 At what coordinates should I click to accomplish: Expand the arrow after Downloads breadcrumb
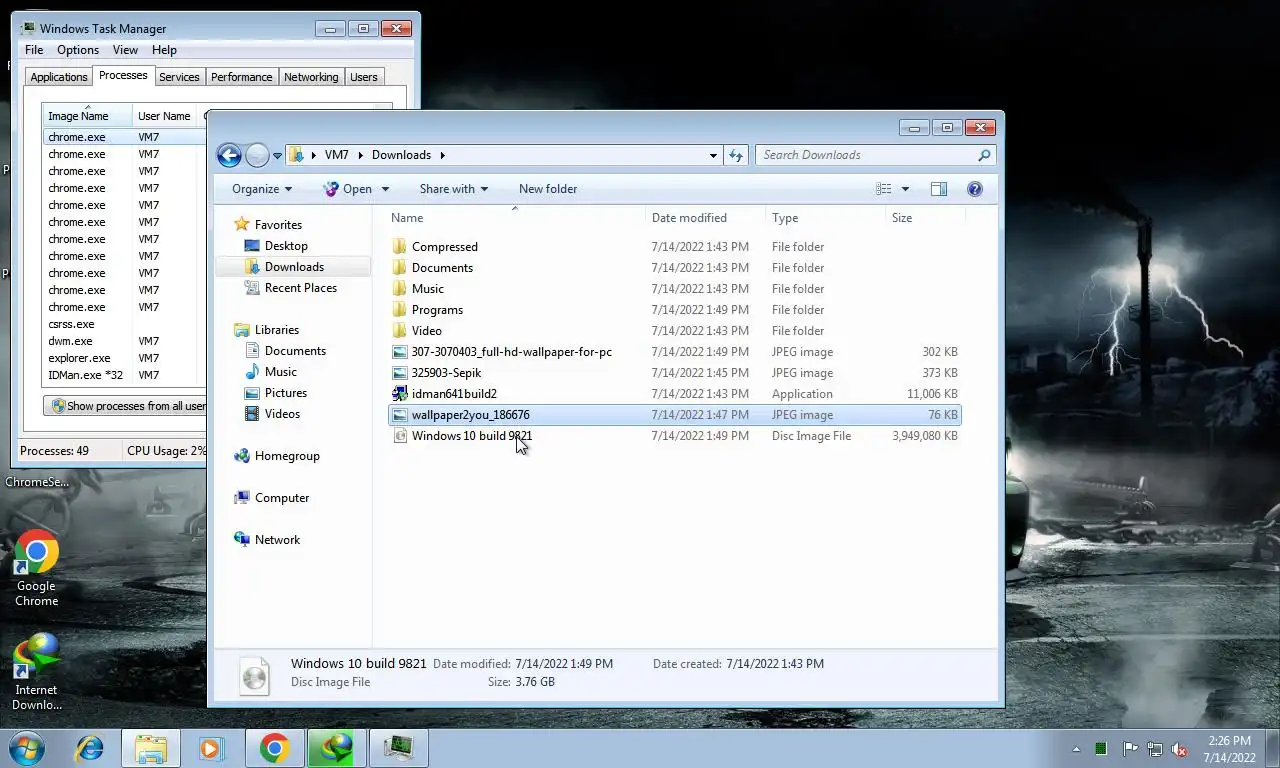[x=442, y=155]
